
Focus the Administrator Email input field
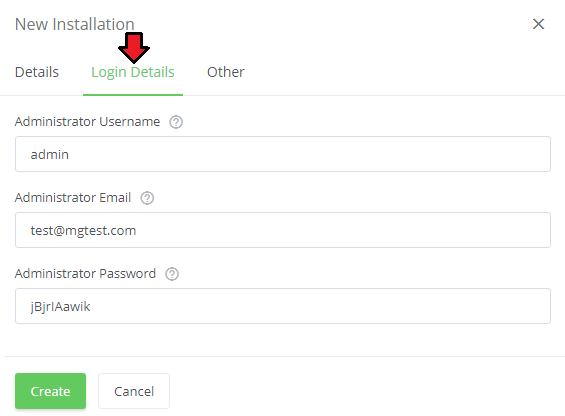[283, 230]
